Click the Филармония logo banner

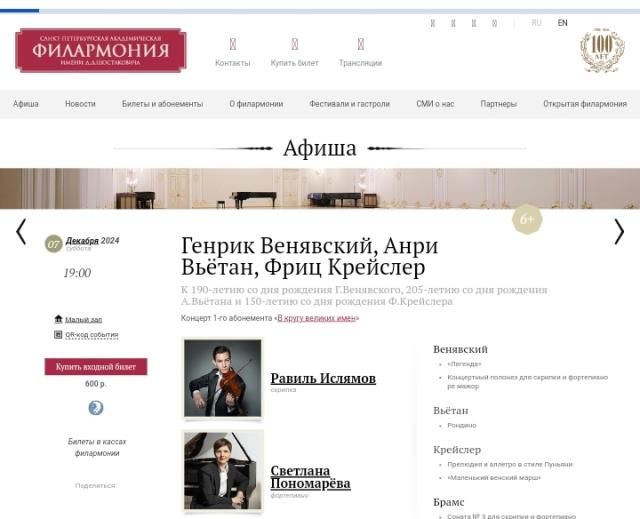pyautogui.click(x=101, y=50)
